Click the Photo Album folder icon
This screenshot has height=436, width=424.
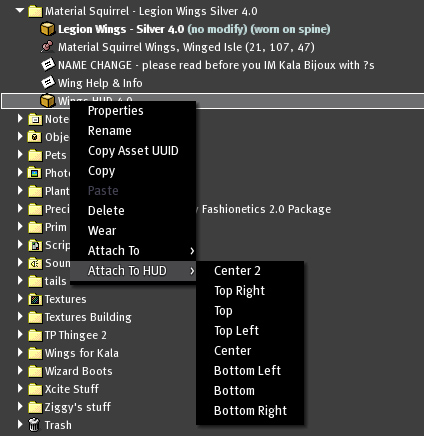point(35,173)
